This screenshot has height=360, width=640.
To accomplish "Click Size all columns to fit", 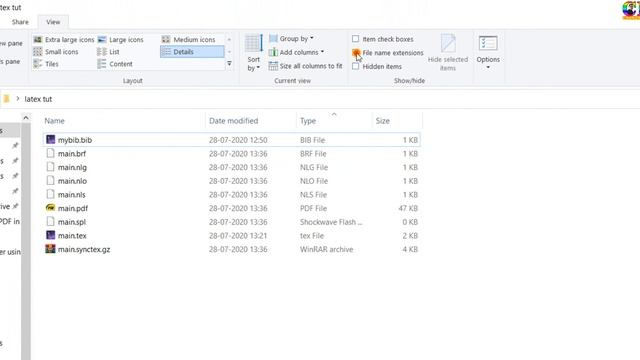I will pos(305,66).
